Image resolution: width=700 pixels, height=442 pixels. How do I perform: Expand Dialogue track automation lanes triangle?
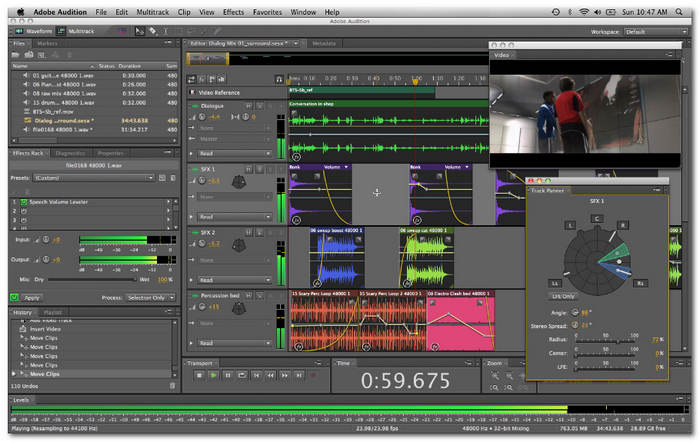(192, 154)
